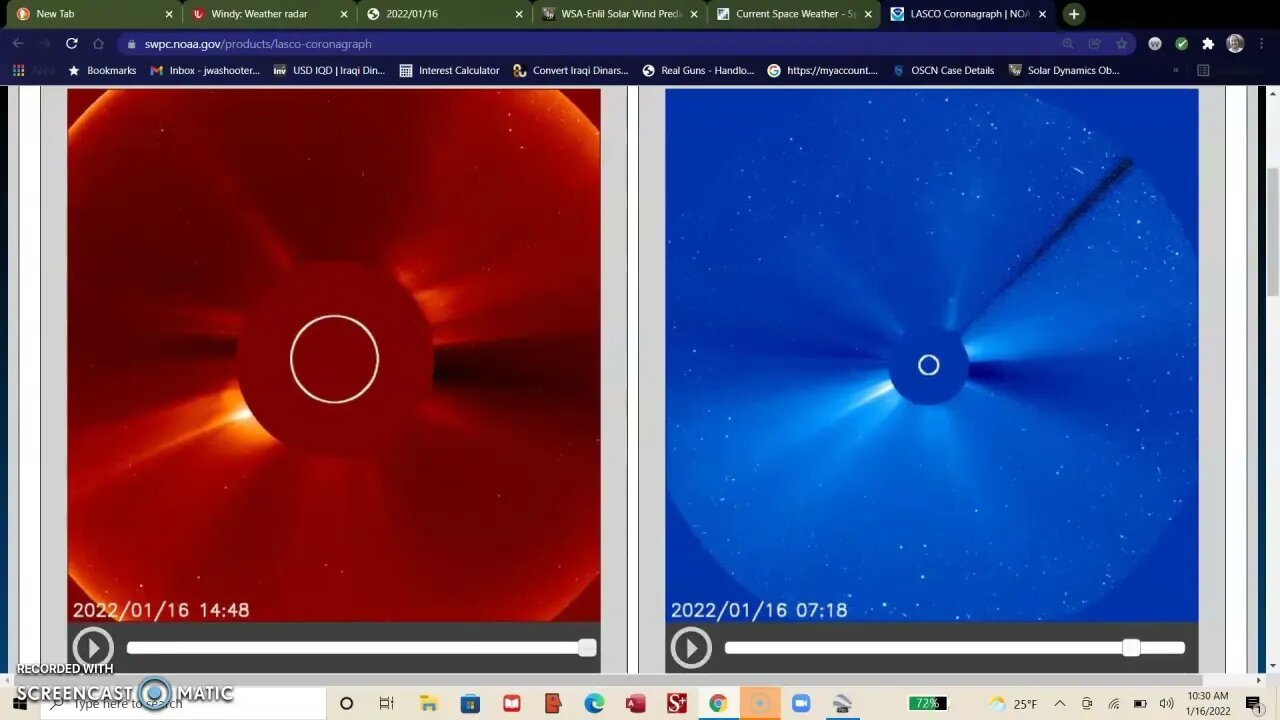
Task: Click the blue coronagraph timeline slider handle
Action: [x=1131, y=648]
